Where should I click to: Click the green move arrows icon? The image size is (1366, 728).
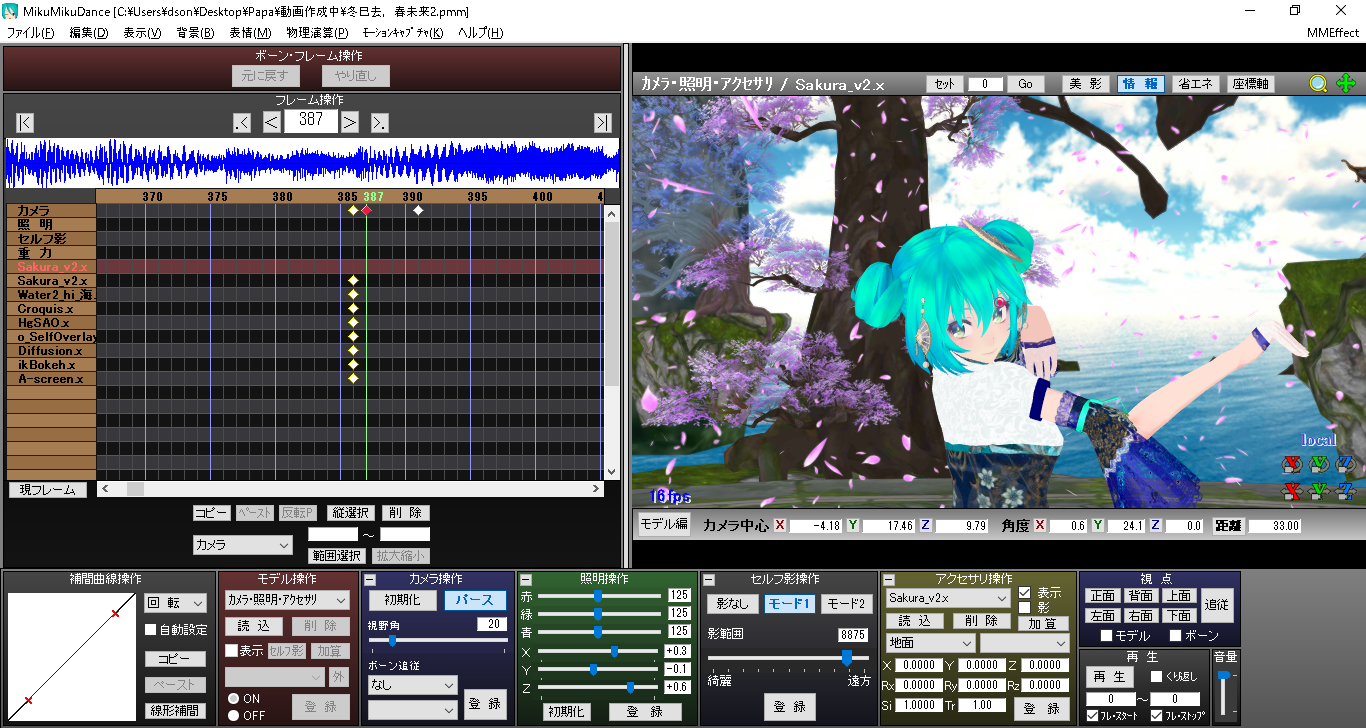pyautogui.click(x=1344, y=84)
